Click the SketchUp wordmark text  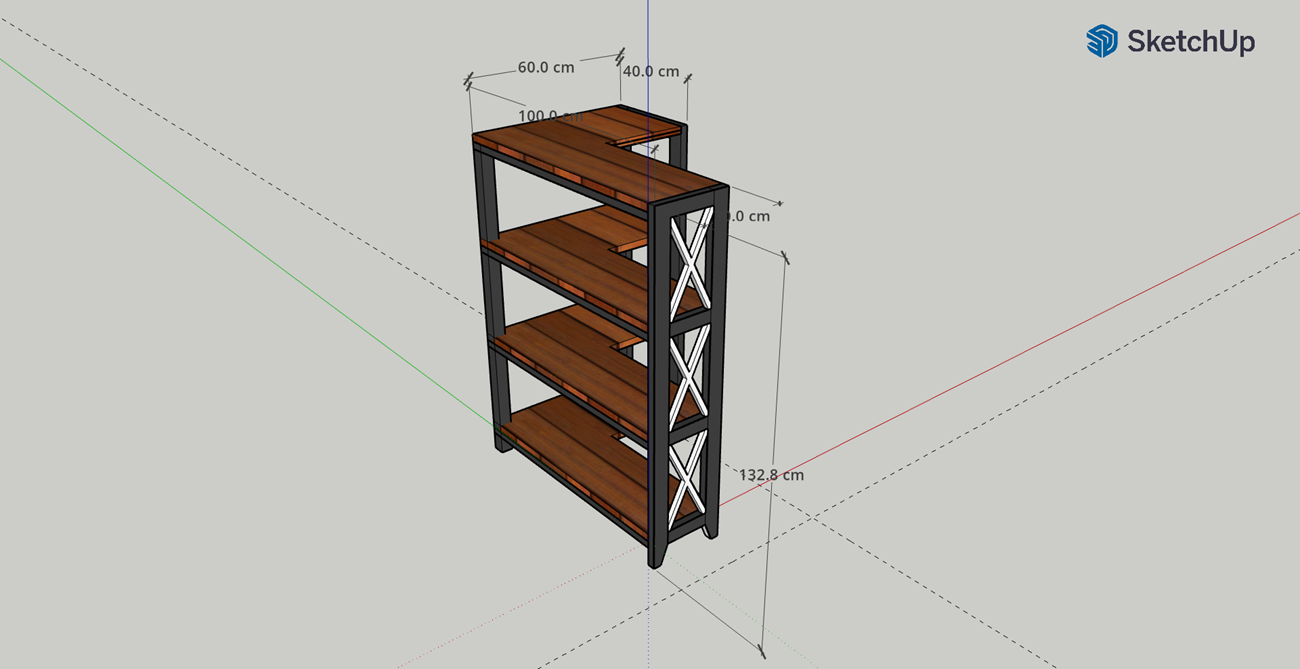click(1190, 41)
